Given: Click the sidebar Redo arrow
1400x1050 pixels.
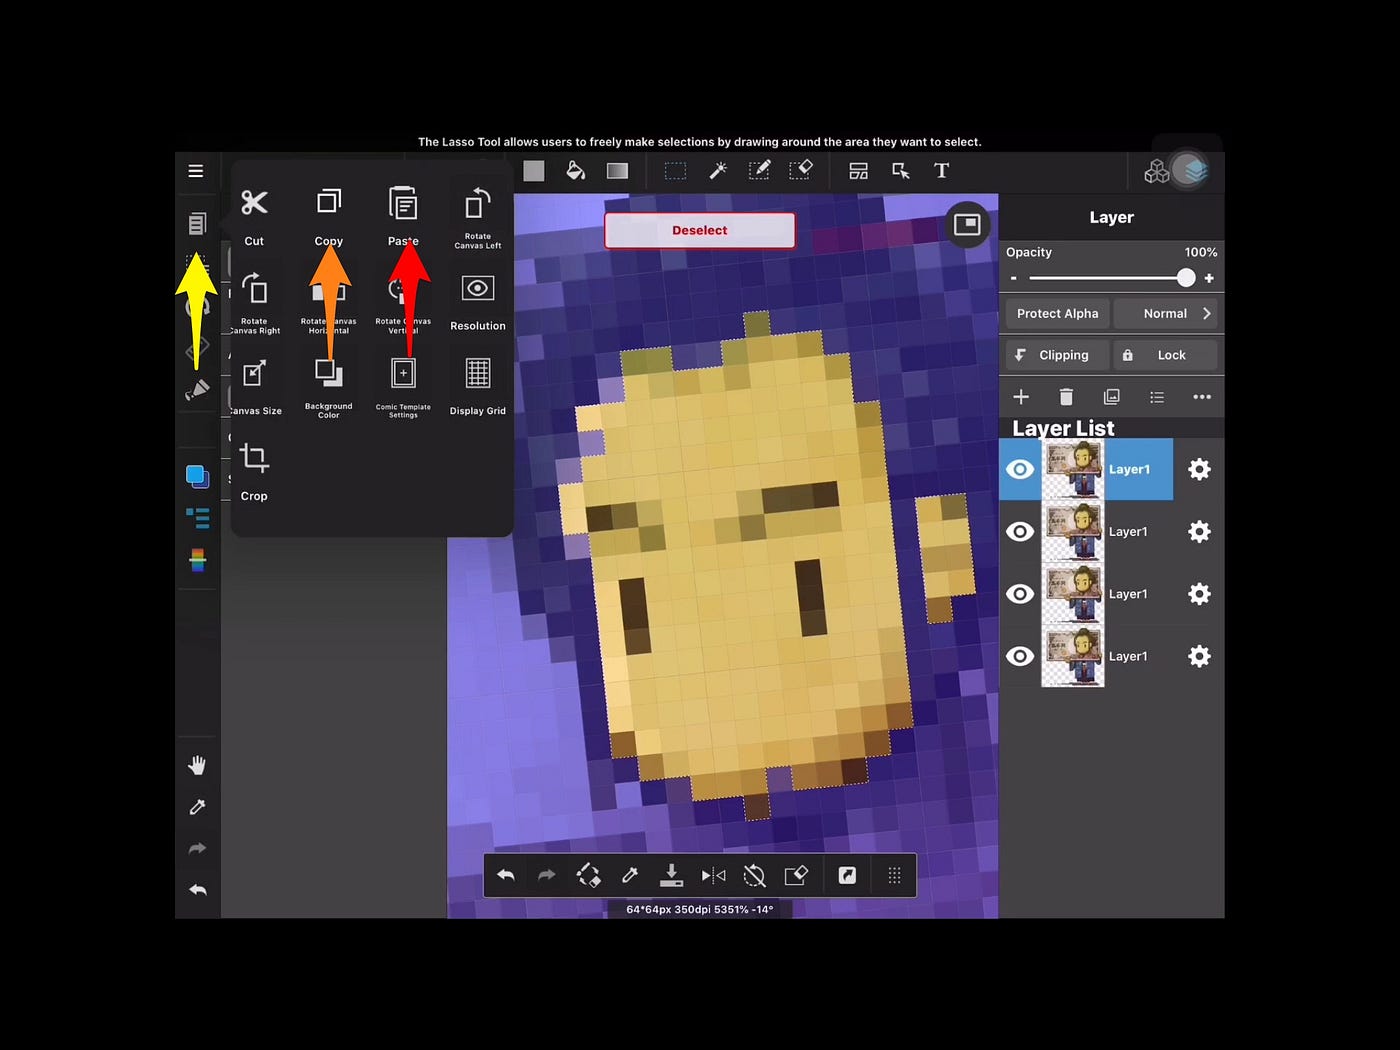Looking at the screenshot, I should 198,848.
